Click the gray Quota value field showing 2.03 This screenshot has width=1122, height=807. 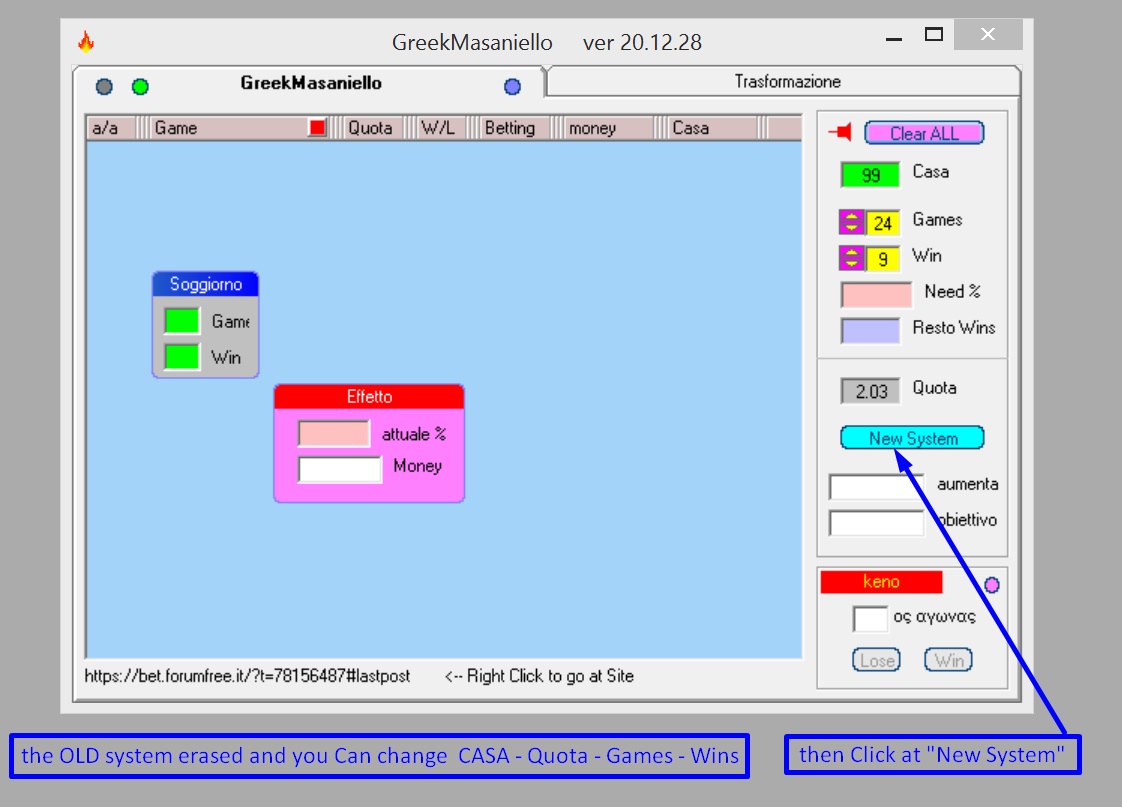coord(870,391)
